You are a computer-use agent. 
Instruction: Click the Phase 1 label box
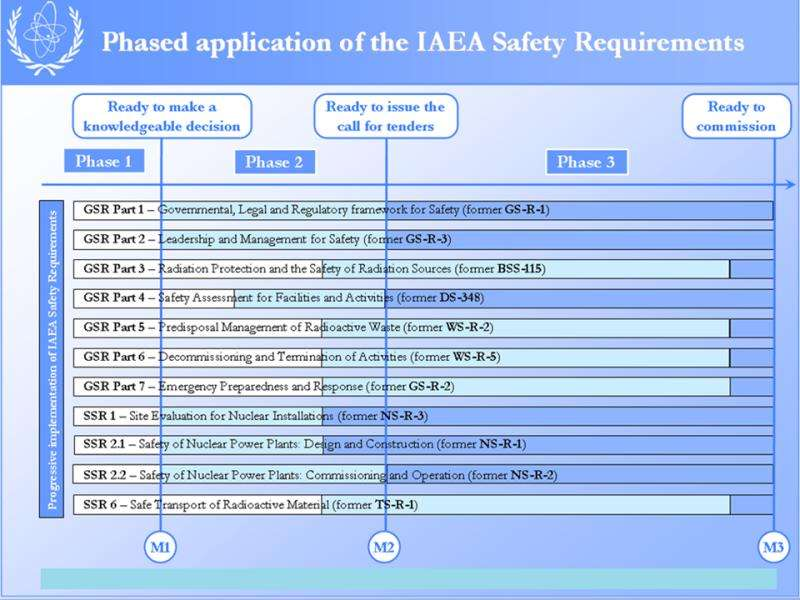point(104,162)
